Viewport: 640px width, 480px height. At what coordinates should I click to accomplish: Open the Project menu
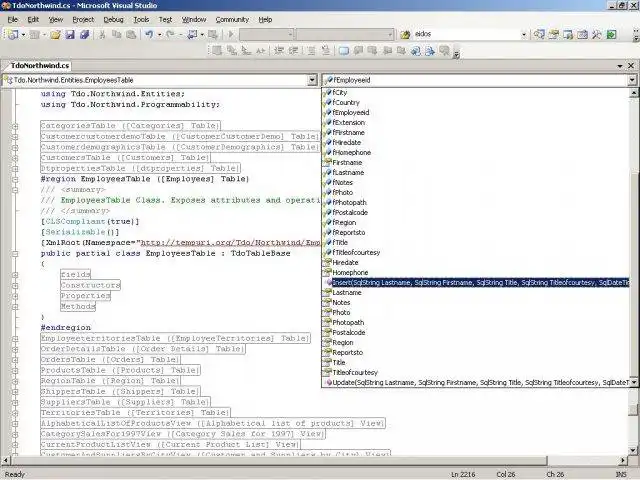83,20
